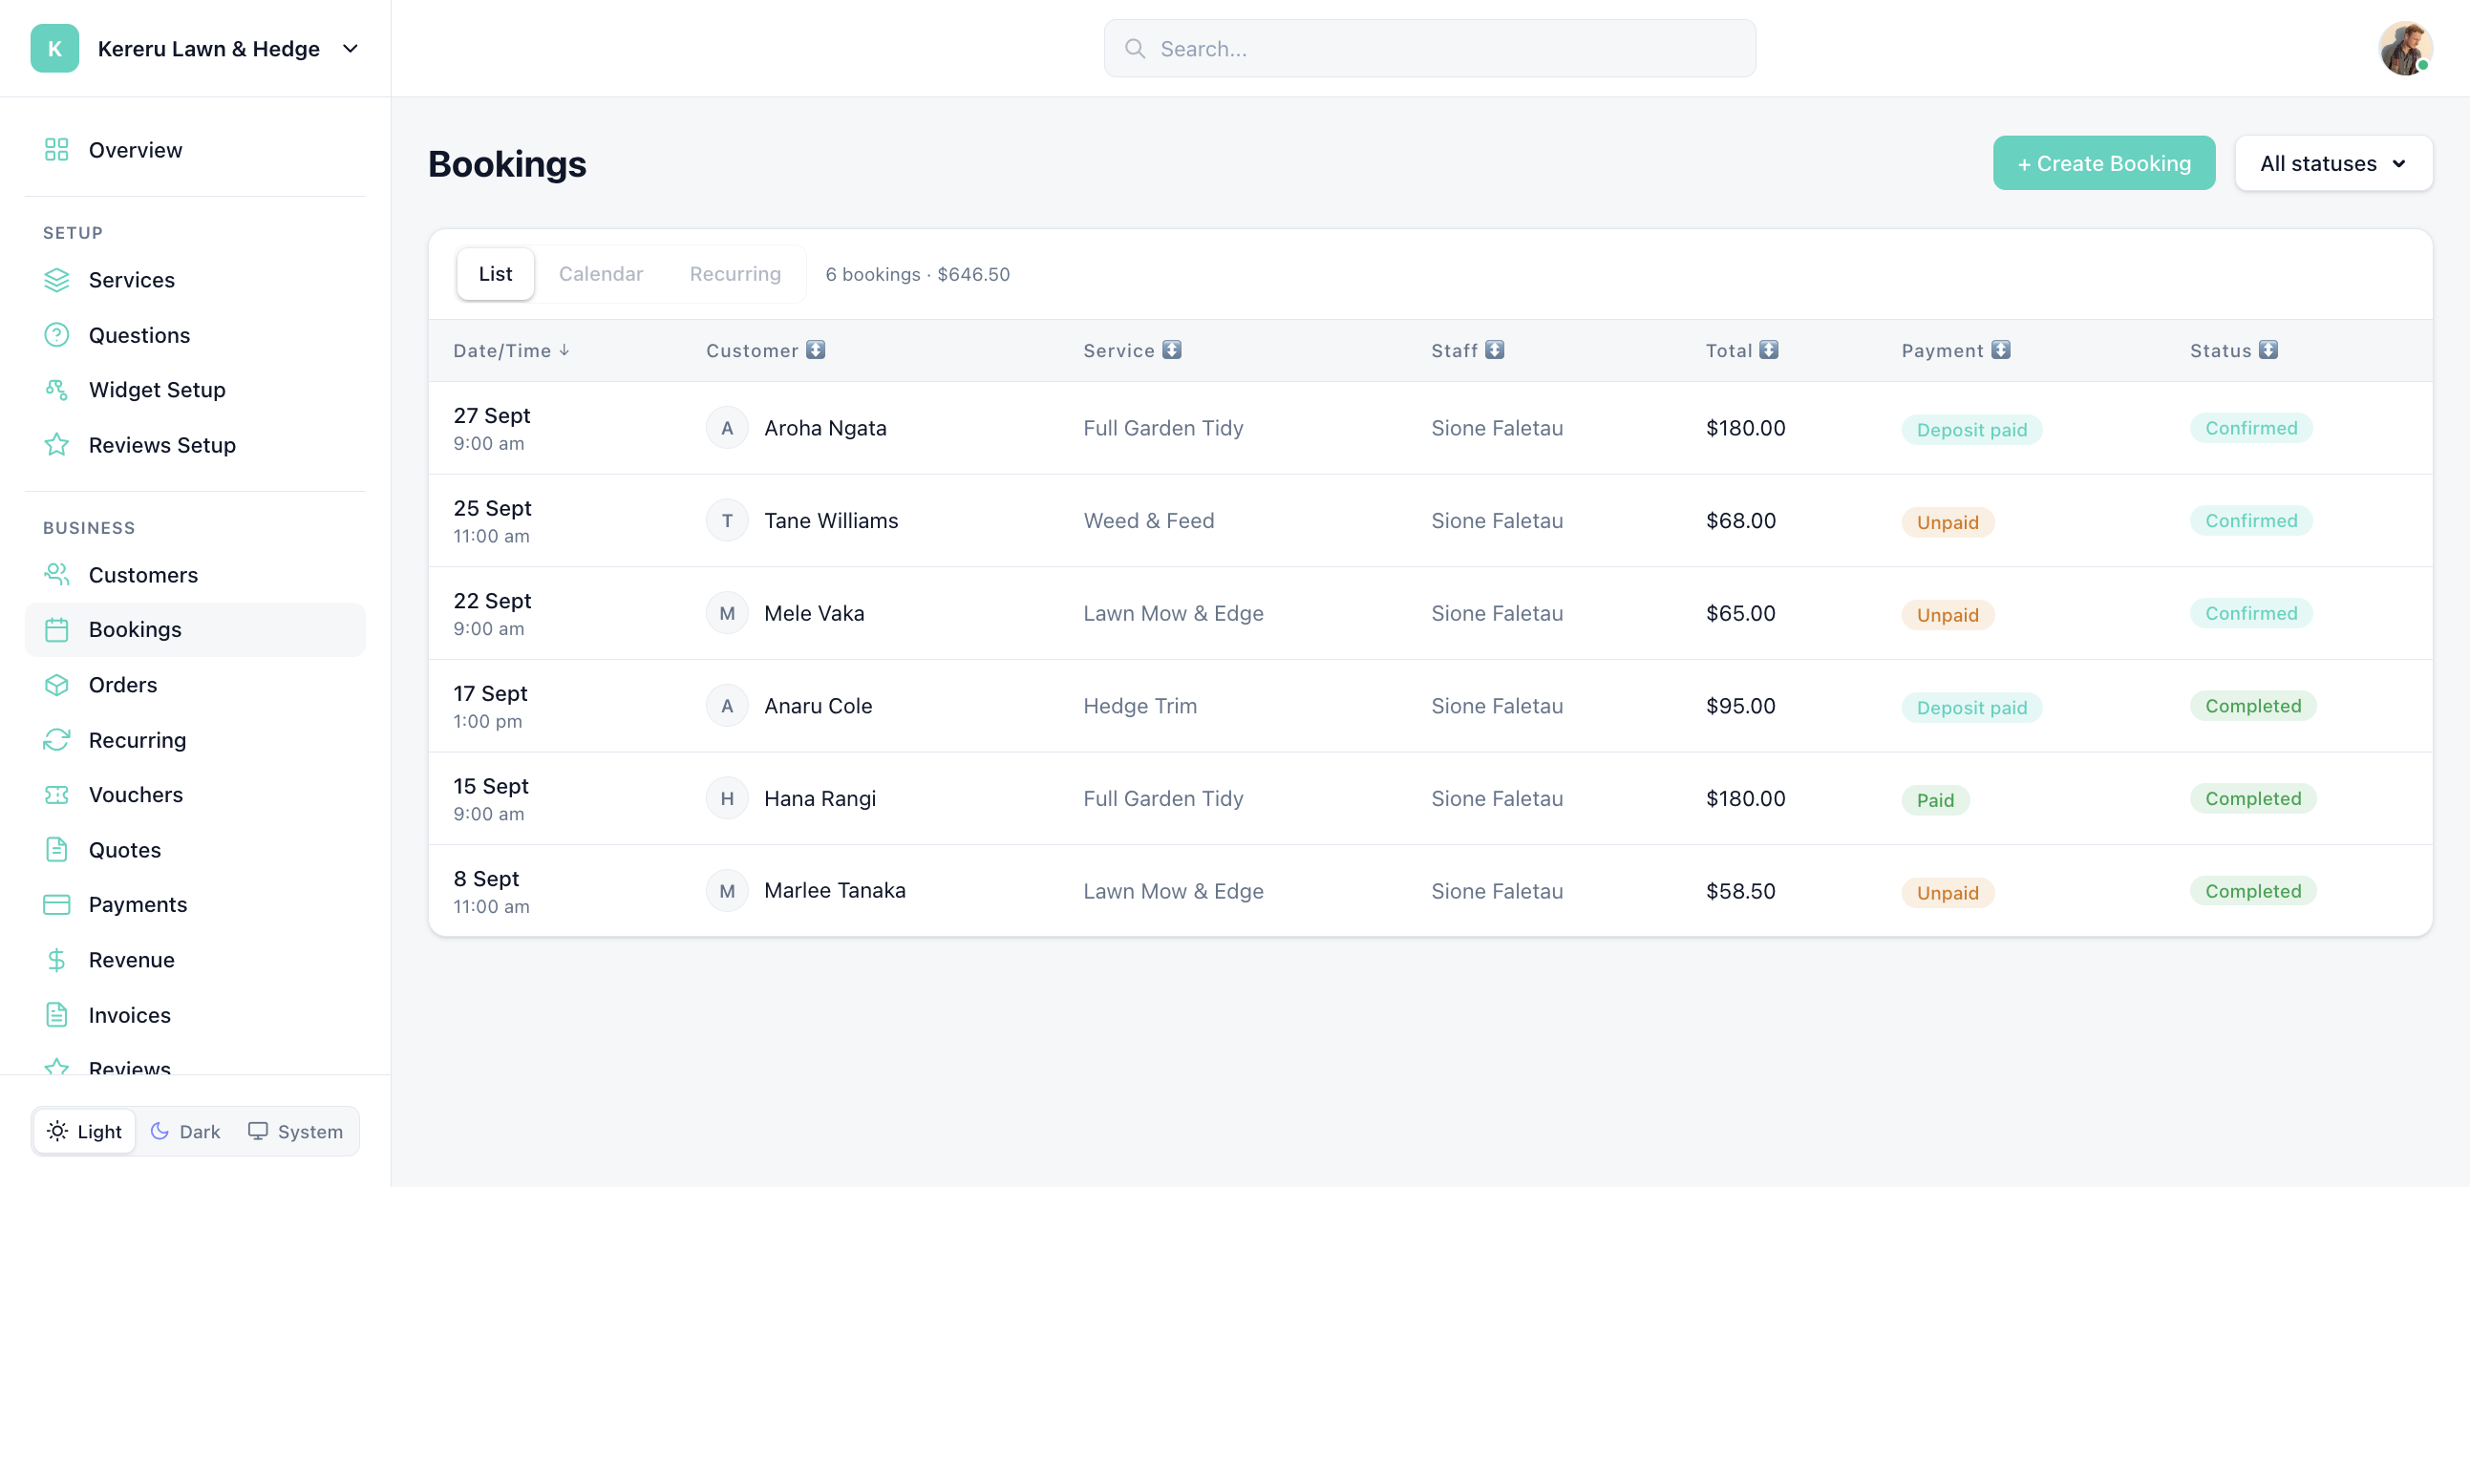Click the Questions help-circle icon
2470x1484 pixels.
click(x=57, y=335)
